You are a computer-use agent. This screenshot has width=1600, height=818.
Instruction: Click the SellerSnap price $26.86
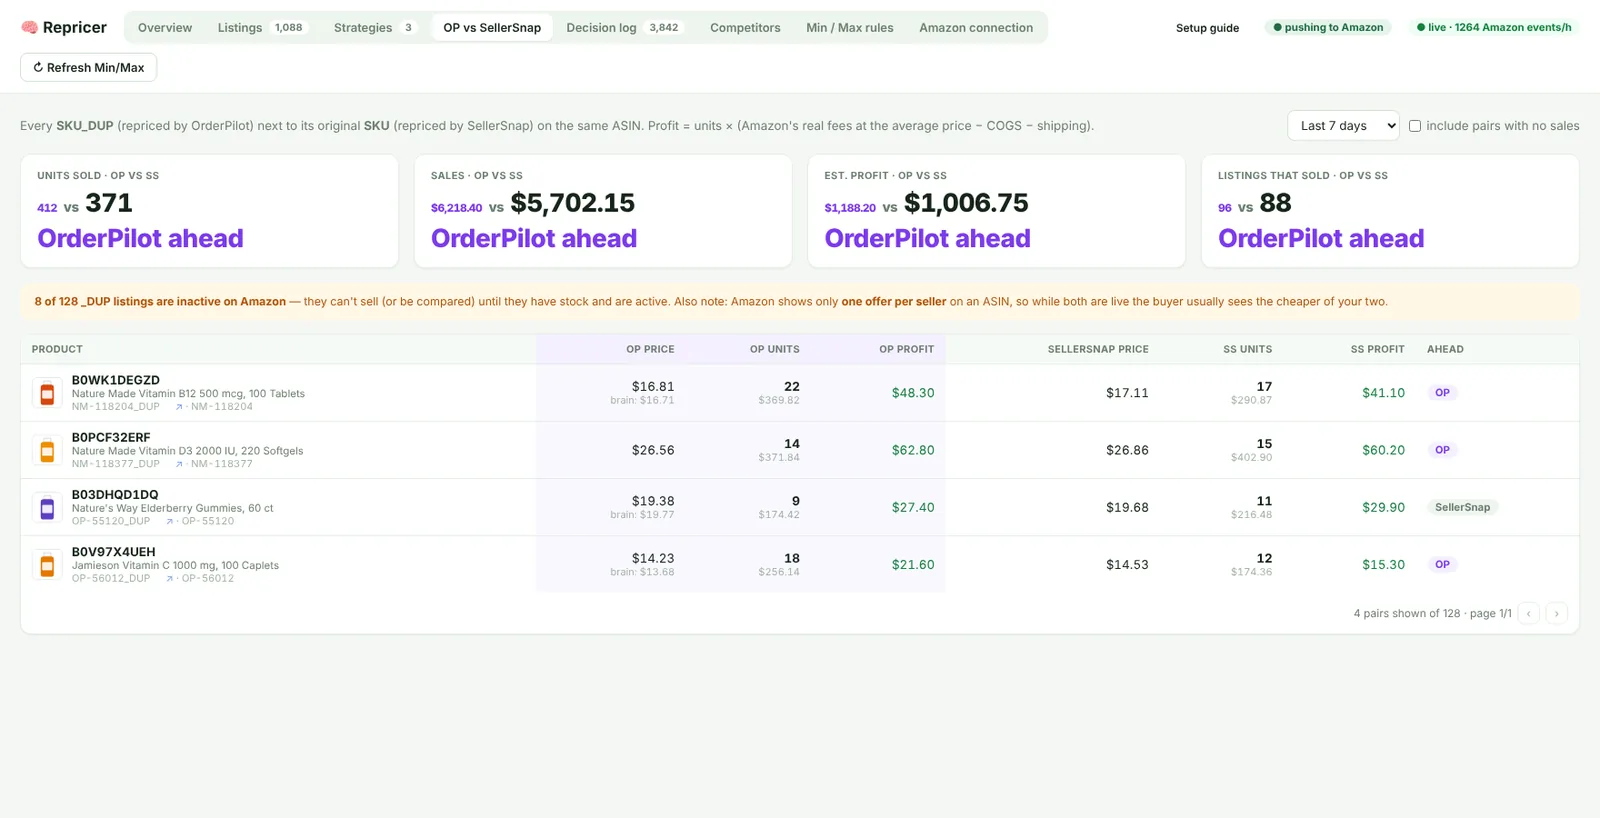(x=1127, y=450)
